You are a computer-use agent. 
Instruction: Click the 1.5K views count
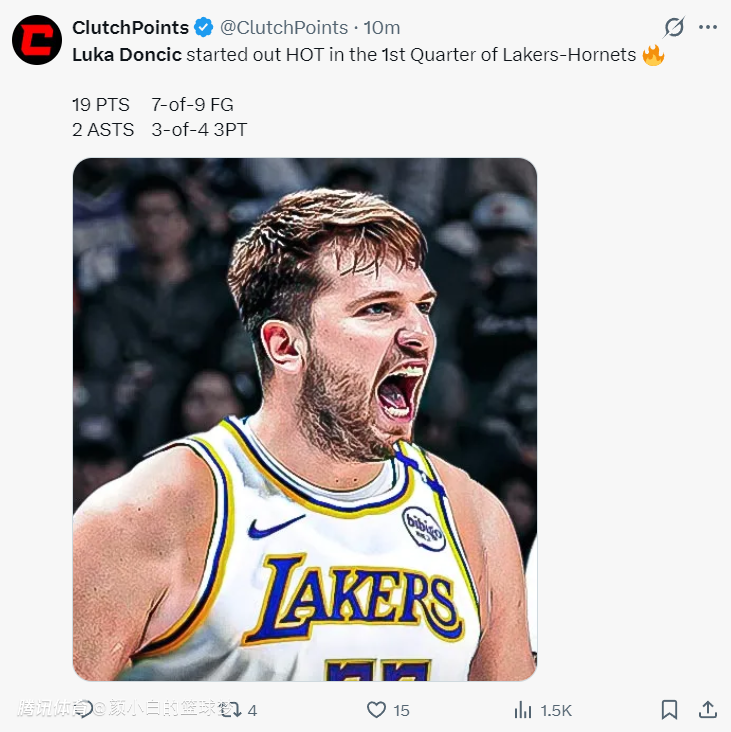tap(556, 710)
